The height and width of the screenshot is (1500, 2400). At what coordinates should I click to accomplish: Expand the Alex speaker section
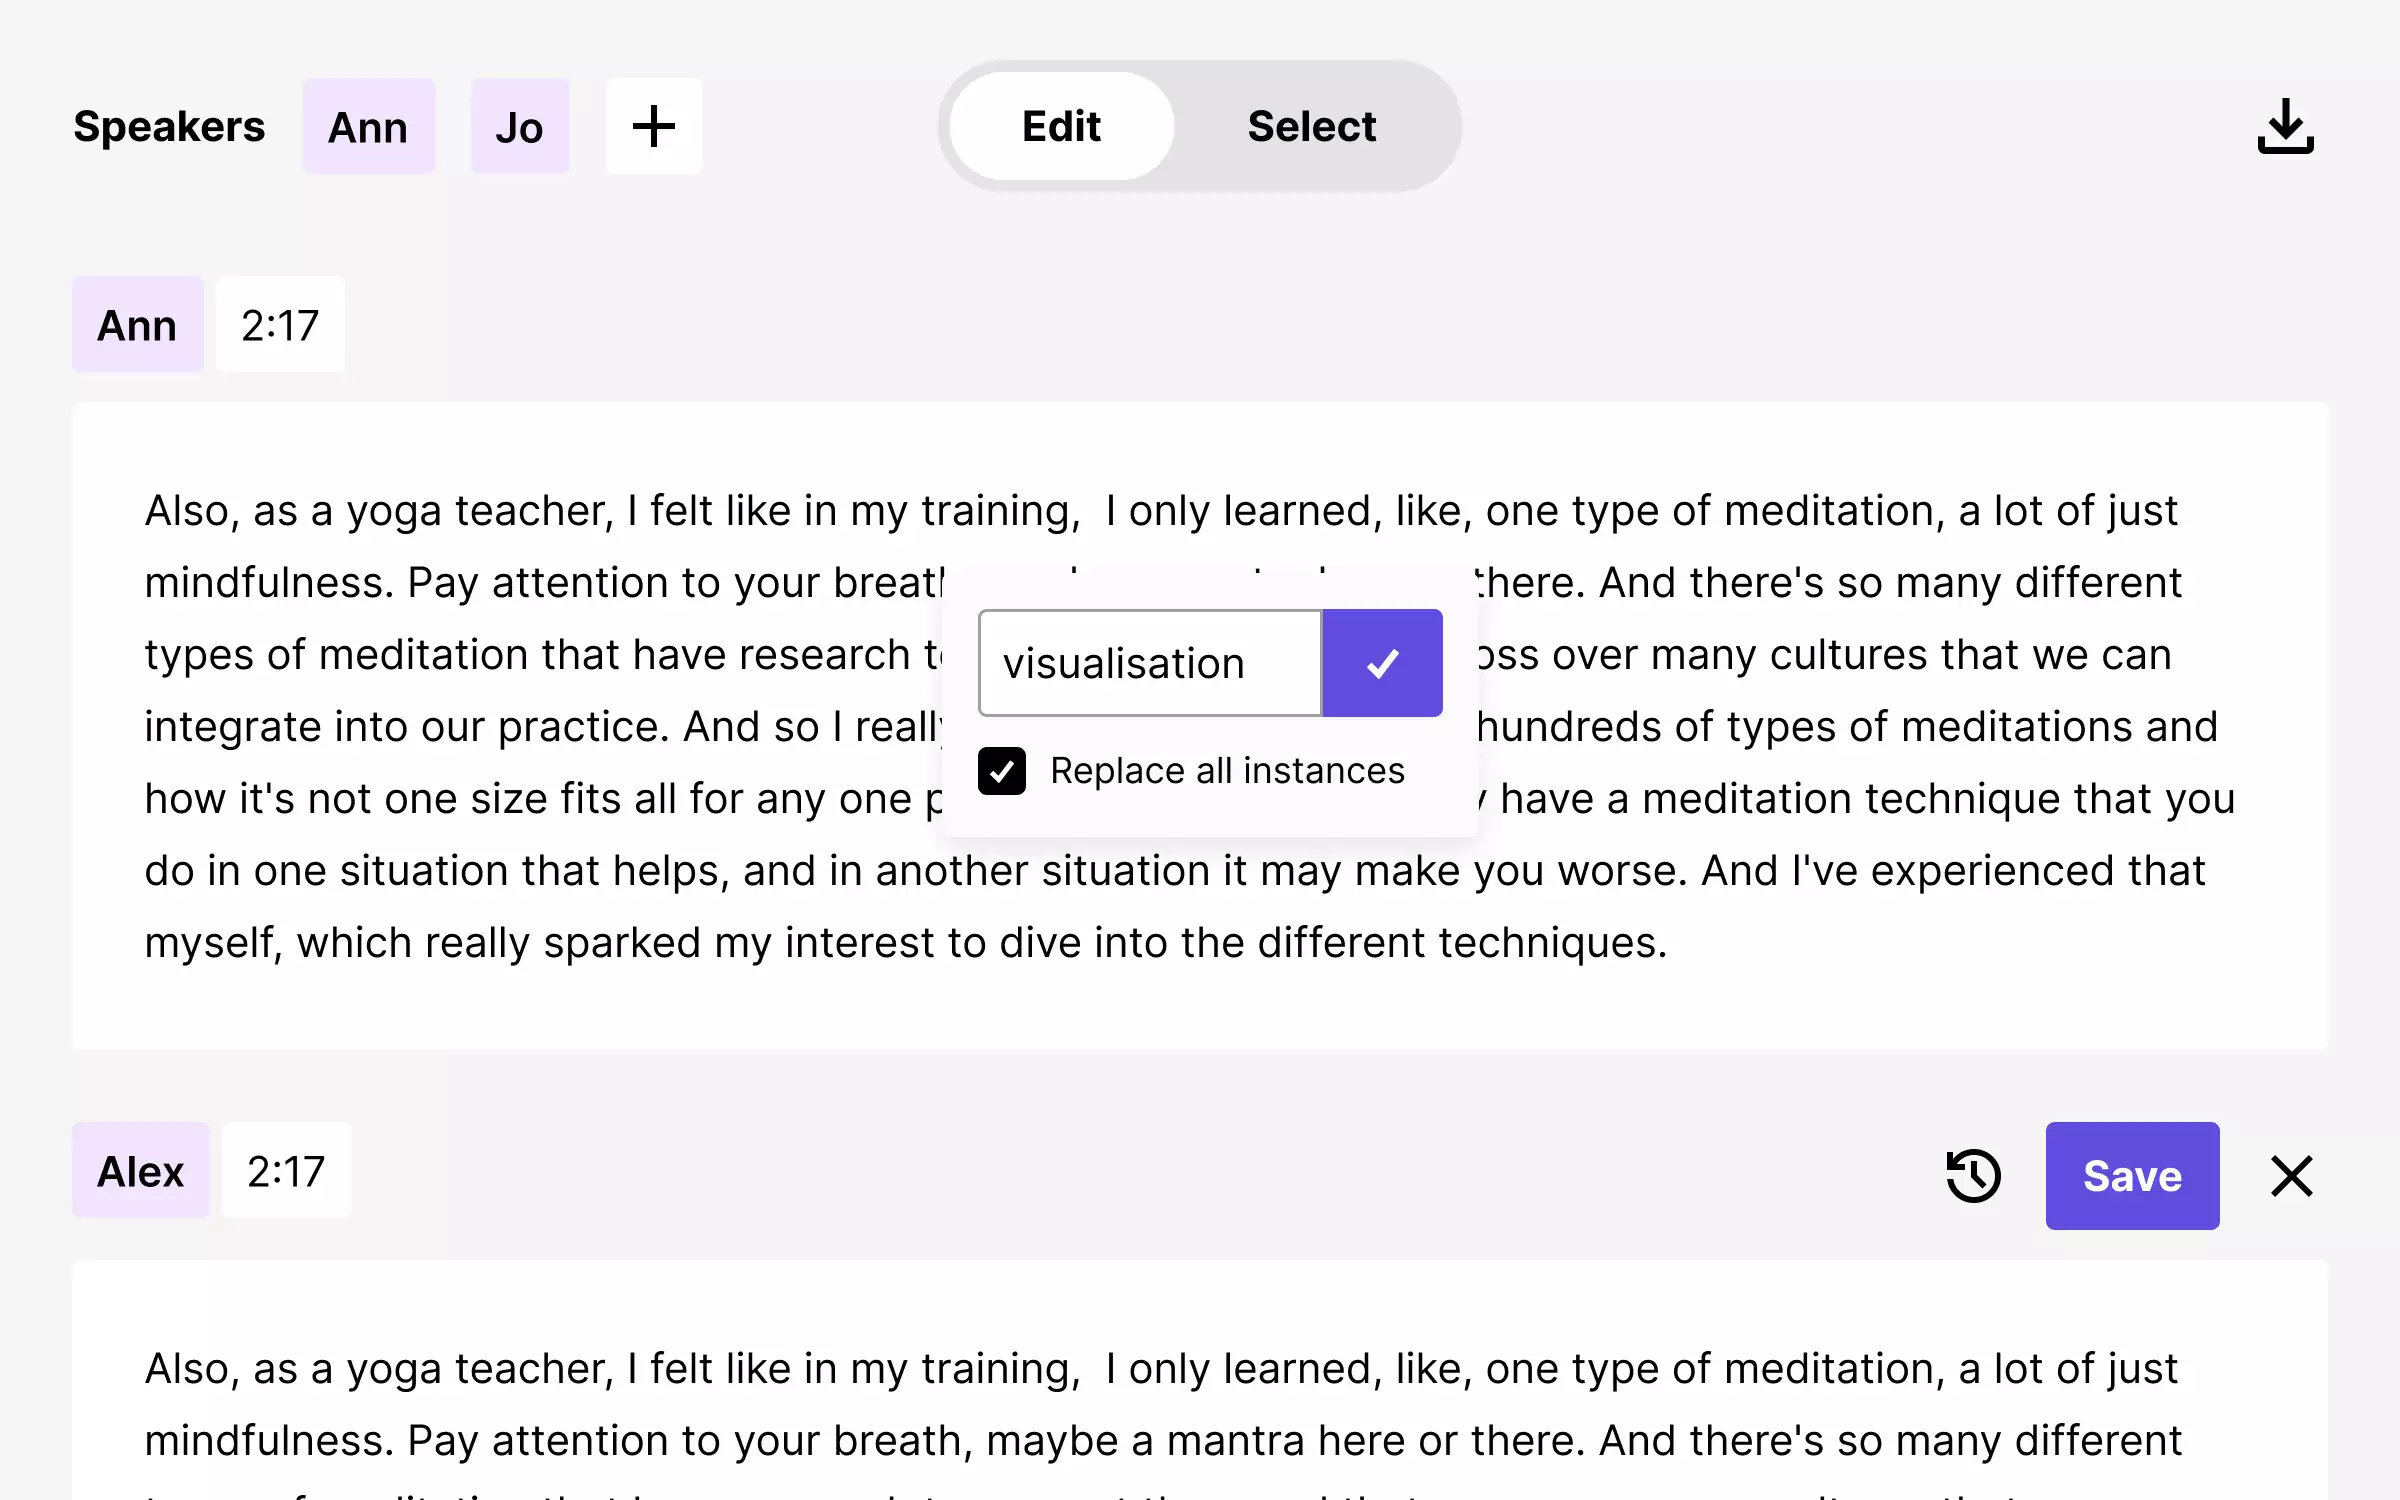(140, 1170)
